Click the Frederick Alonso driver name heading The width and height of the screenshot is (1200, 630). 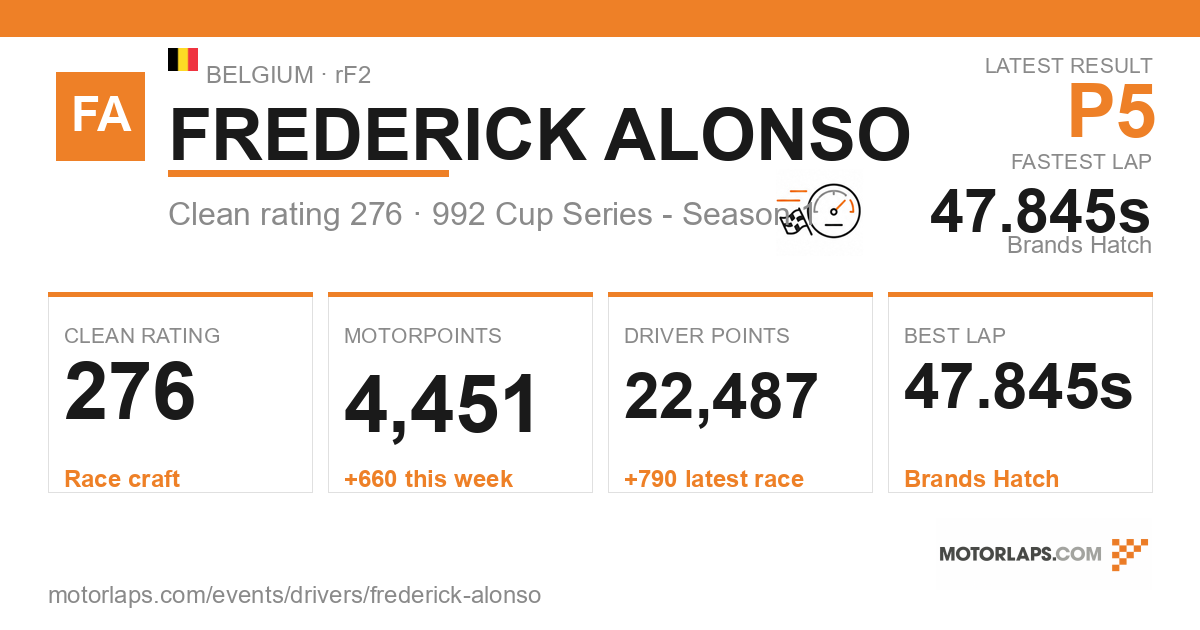point(540,134)
